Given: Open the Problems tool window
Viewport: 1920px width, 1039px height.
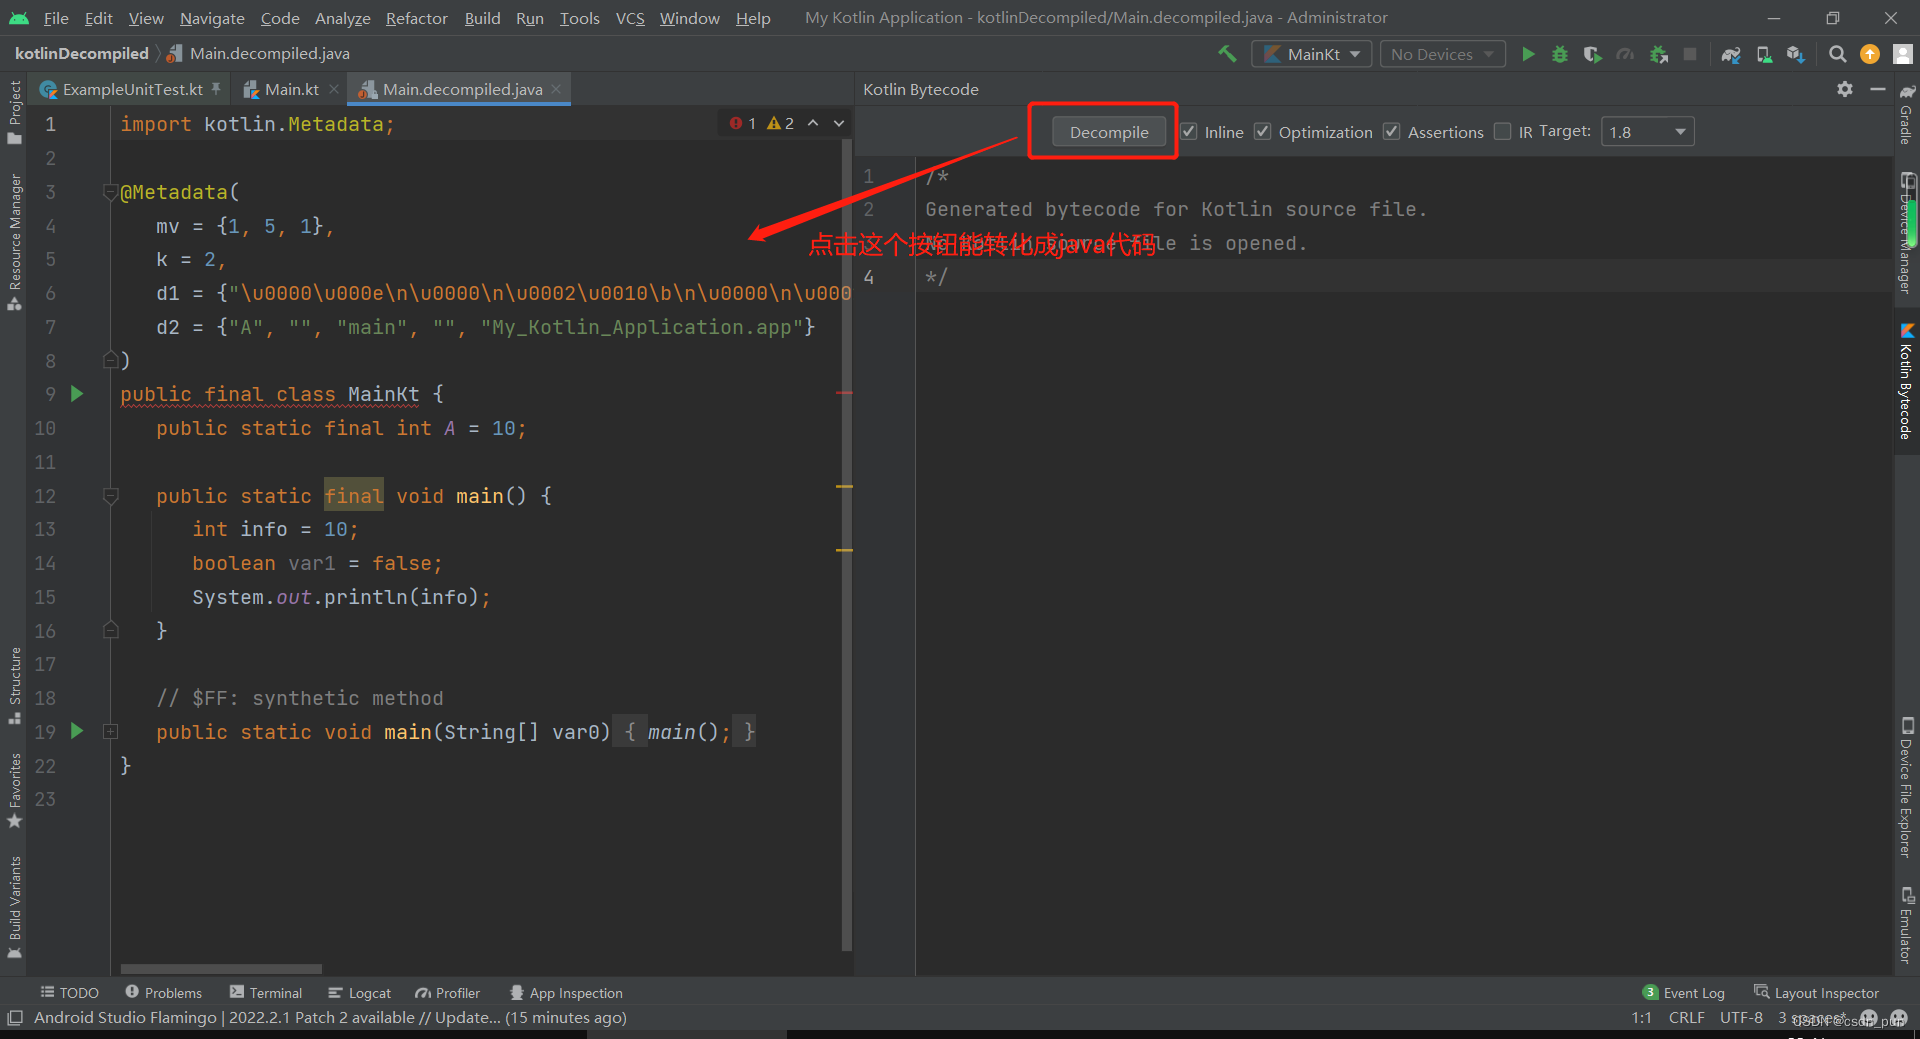Looking at the screenshot, I should [x=163, y=992].
